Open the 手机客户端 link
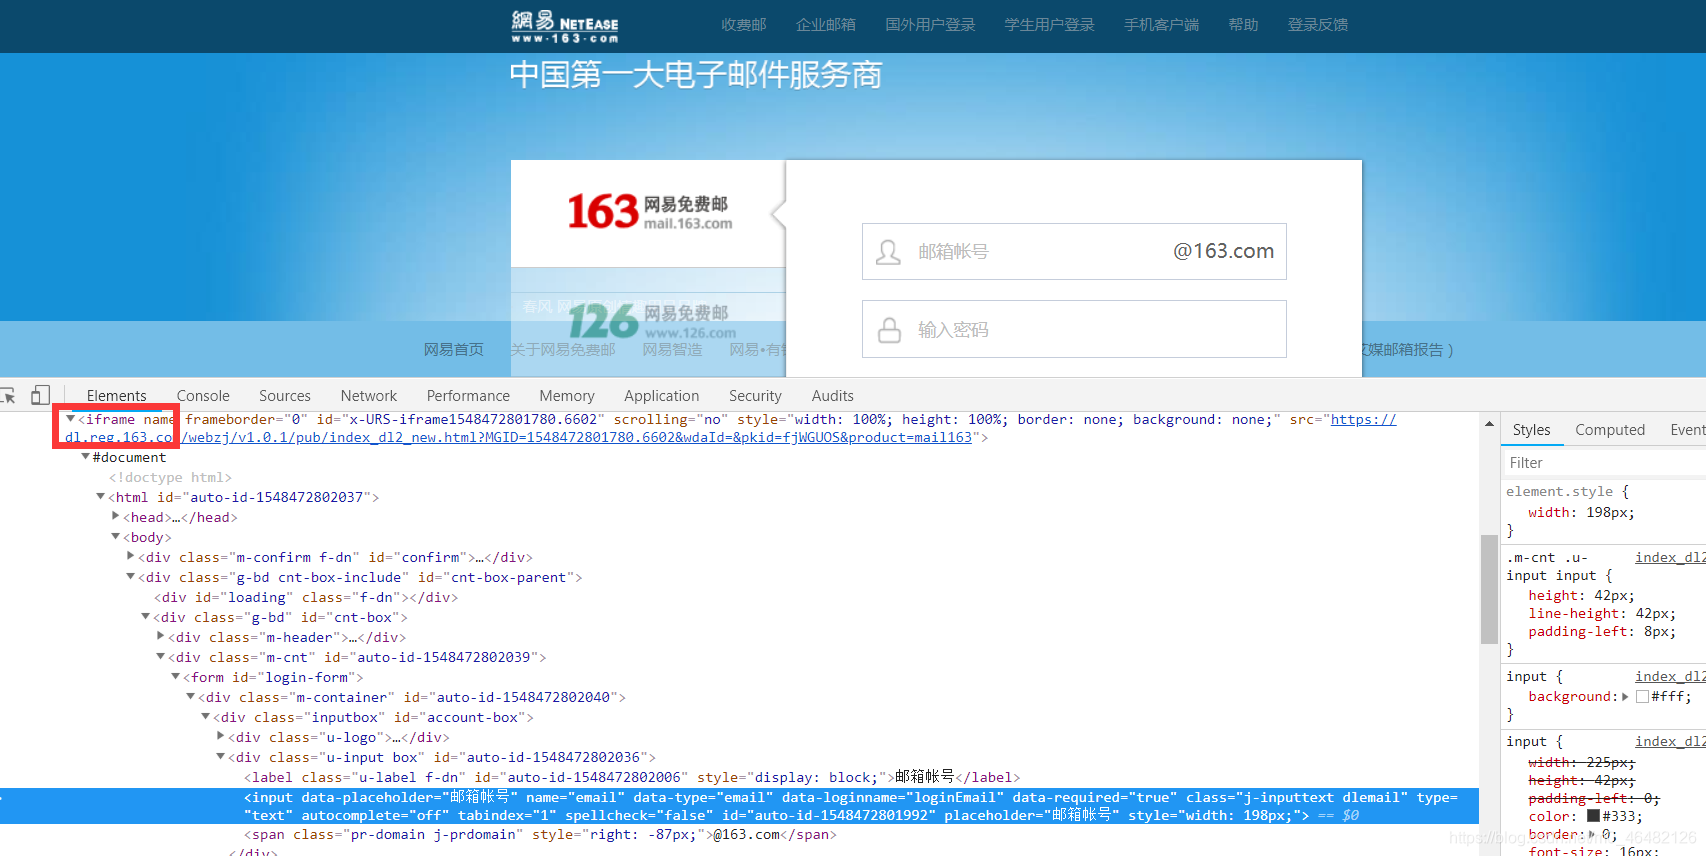The image size is (1706, 856). click(x=1162, y=25)
